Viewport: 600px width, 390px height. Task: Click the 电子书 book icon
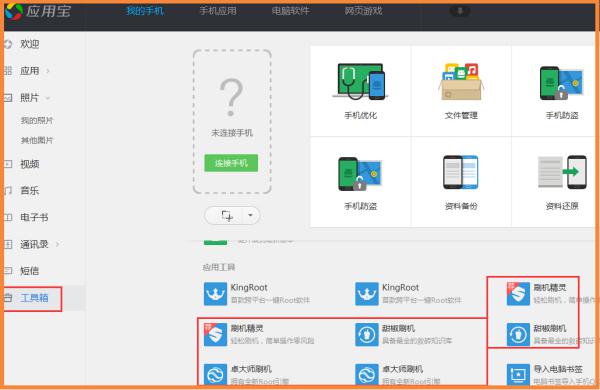(8, 217)
